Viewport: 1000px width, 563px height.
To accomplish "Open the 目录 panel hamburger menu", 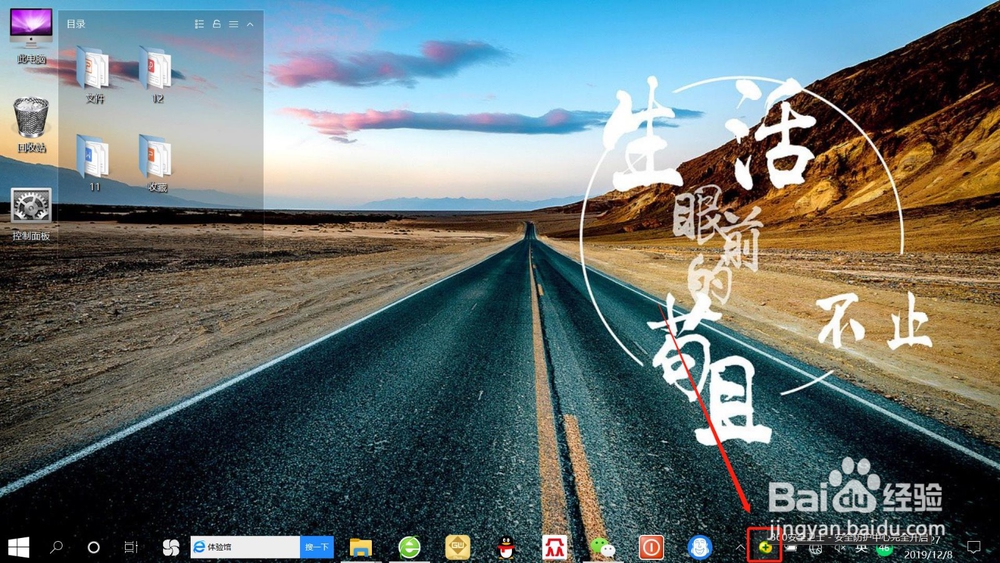I will click(x=233, y=24).
